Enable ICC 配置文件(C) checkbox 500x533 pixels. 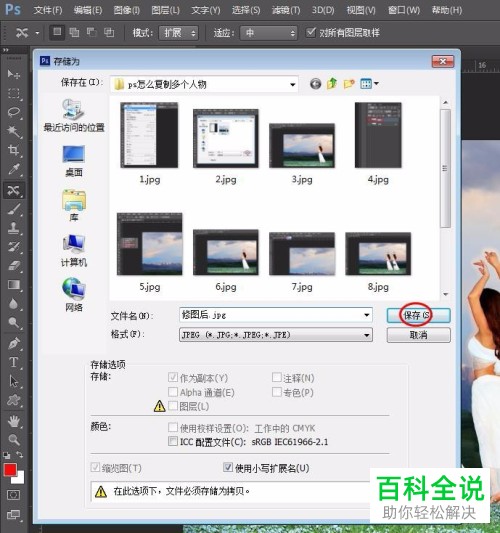(173, 441)
